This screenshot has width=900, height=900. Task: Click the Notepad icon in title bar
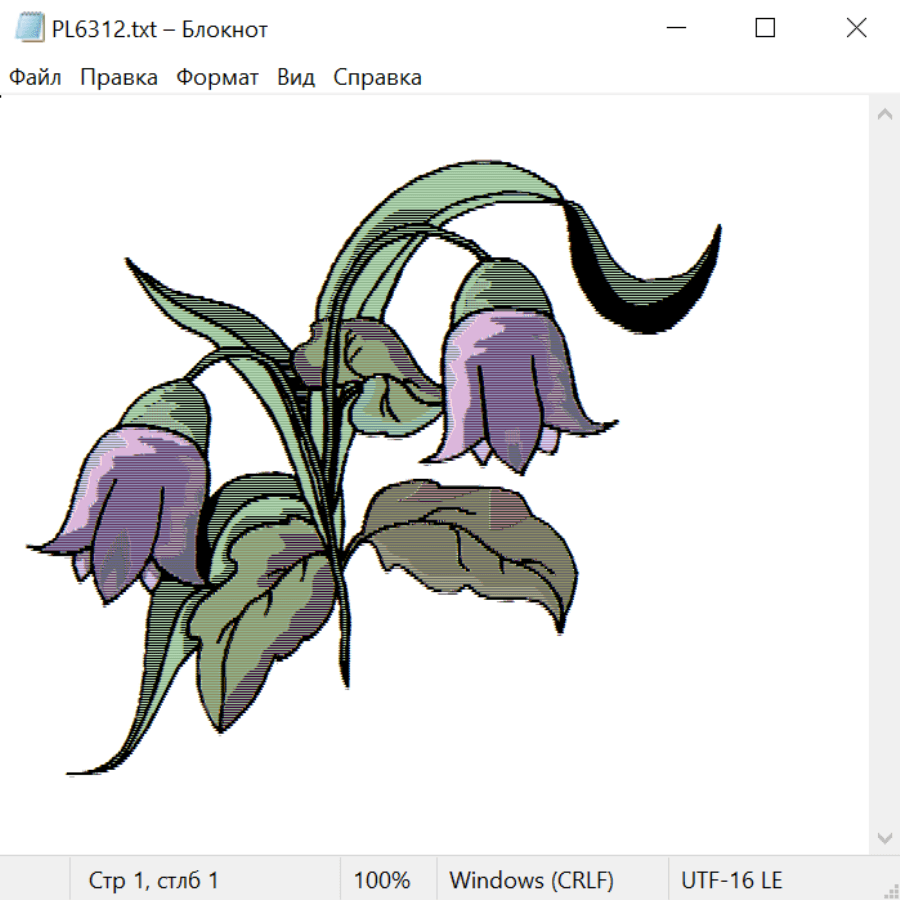[x=29, y=28]
